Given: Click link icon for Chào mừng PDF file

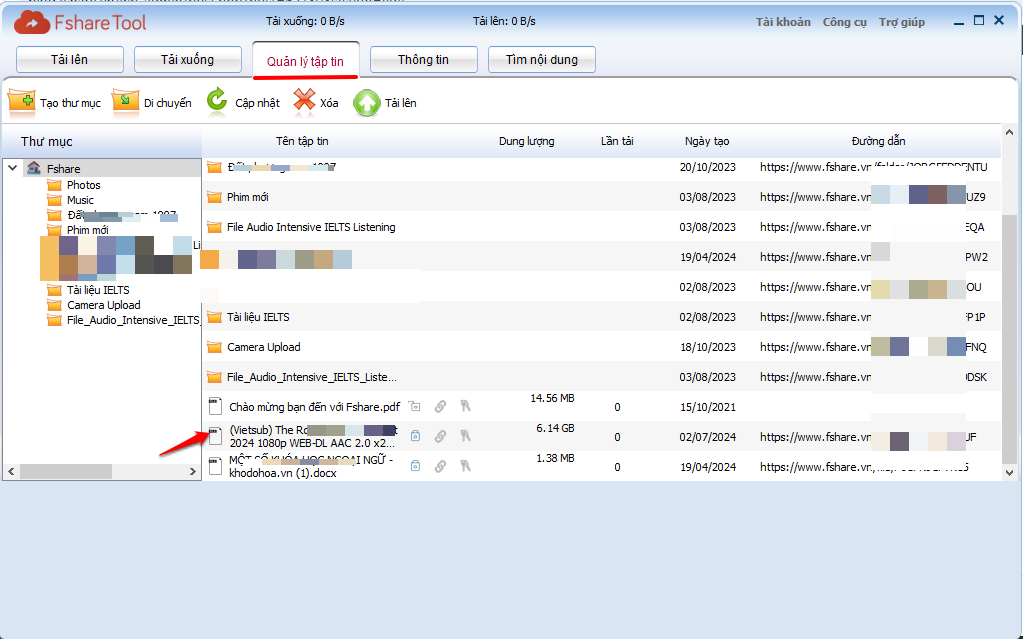Looking at the screenshot, I should pyautogui.click(x=440, y=407).
